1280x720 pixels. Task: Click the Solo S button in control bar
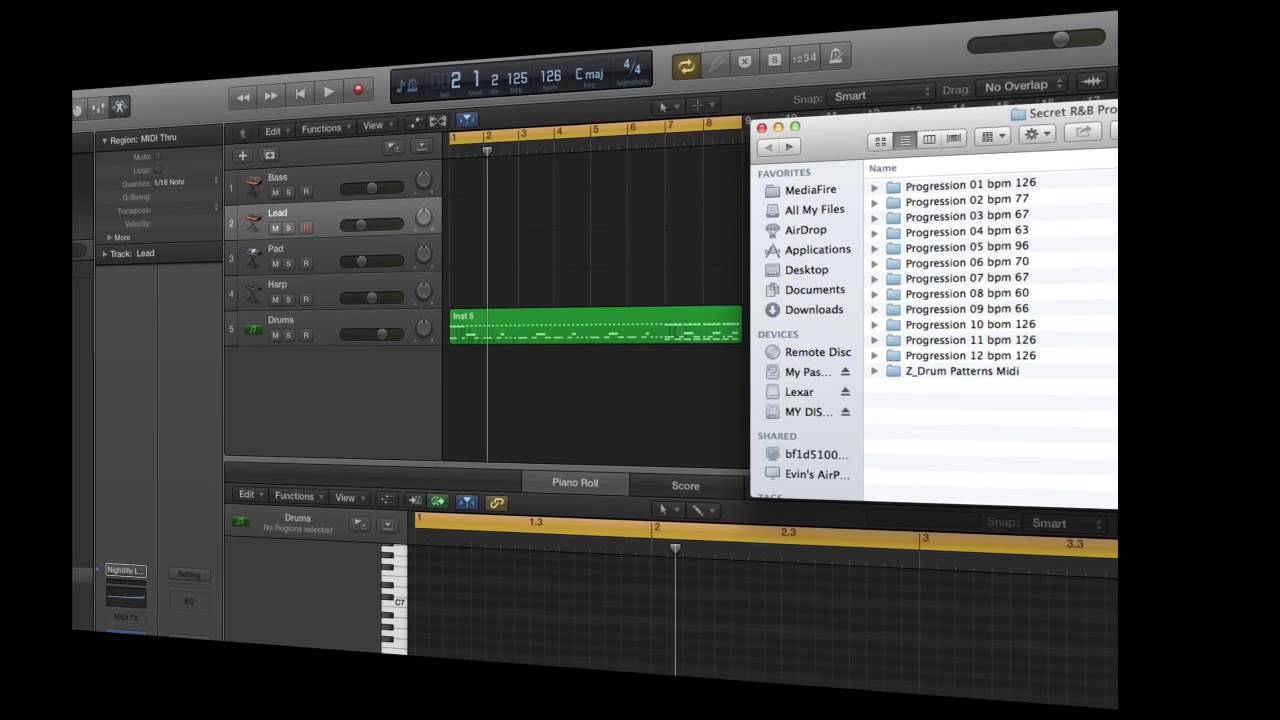[774, 60]
